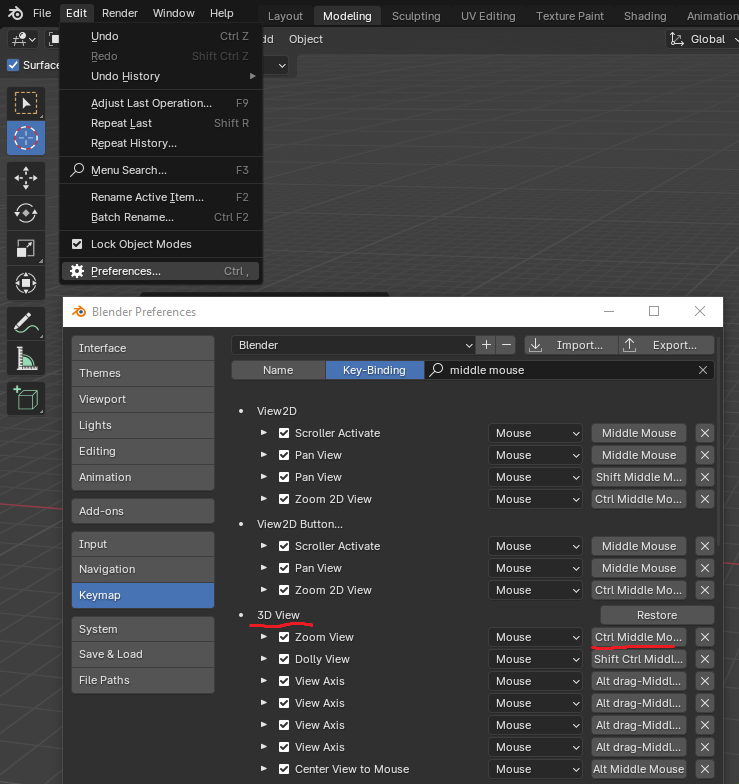Viewport: 739px width, 784px height.
Task: Uncheck View2D Buttons Scroller Activate
Action: pyautogui.click(x=284, y=546)
